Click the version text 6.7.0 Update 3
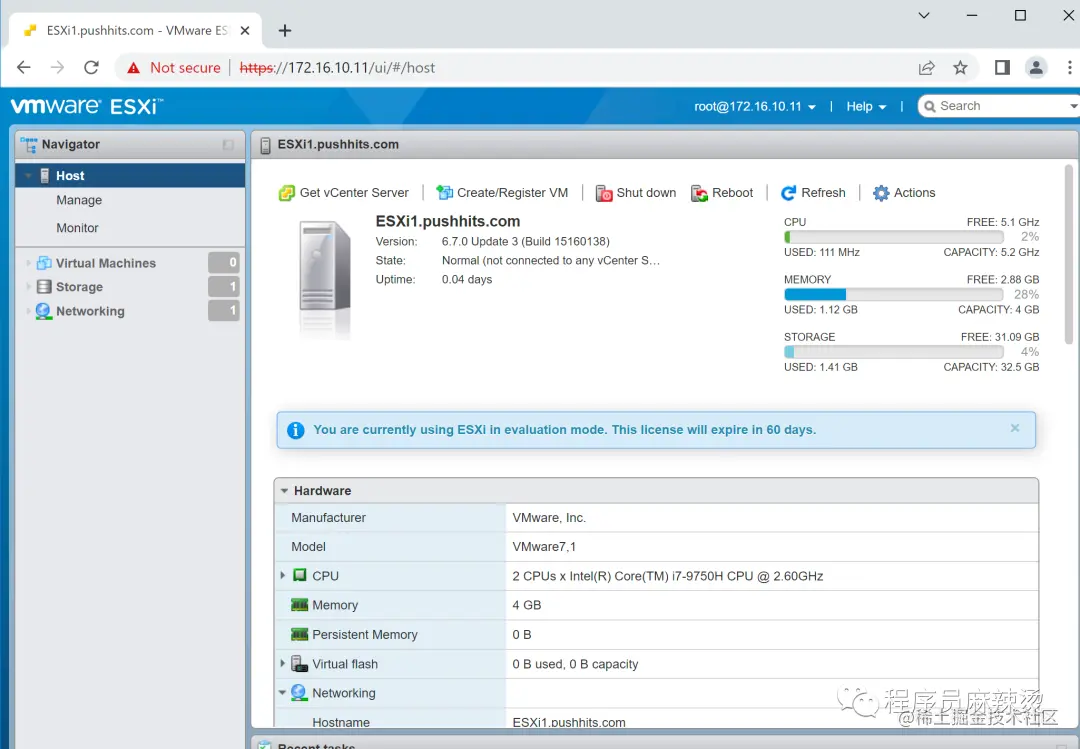The width and height of the screenshot is (1080, 749). click(x=526, y=241)
